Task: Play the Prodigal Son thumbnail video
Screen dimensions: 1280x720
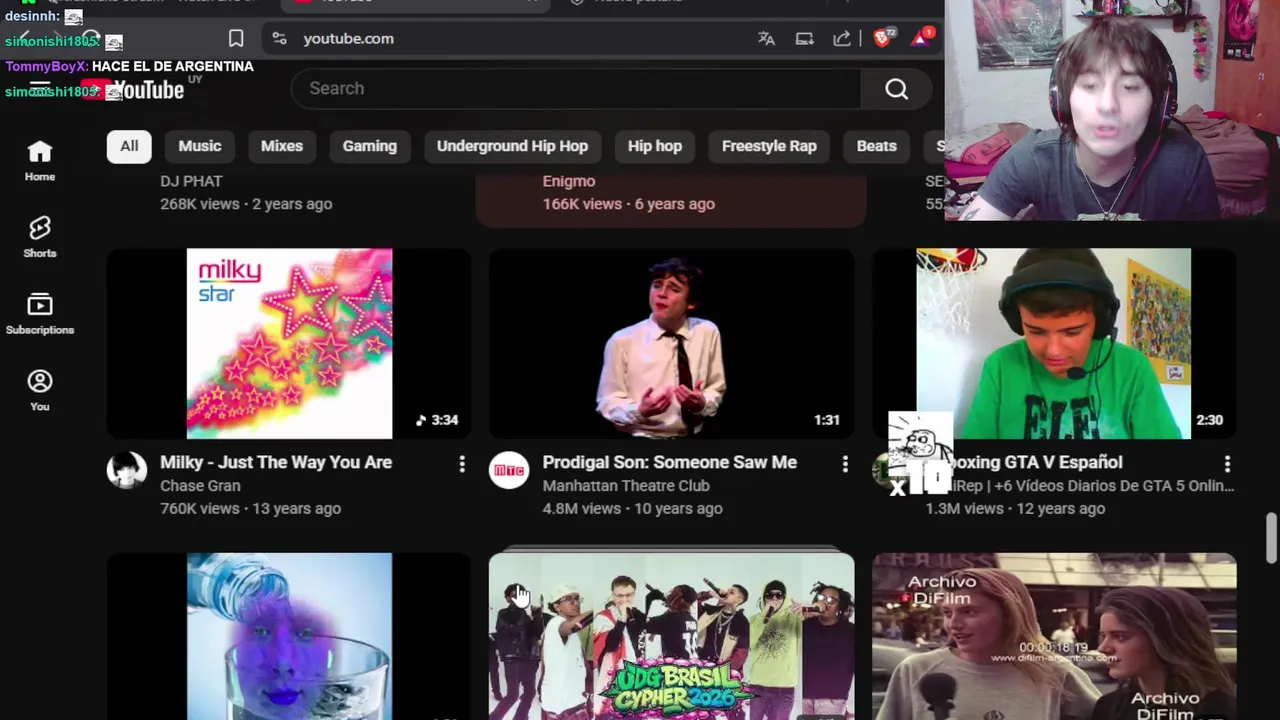Action: tap(671, 344)
